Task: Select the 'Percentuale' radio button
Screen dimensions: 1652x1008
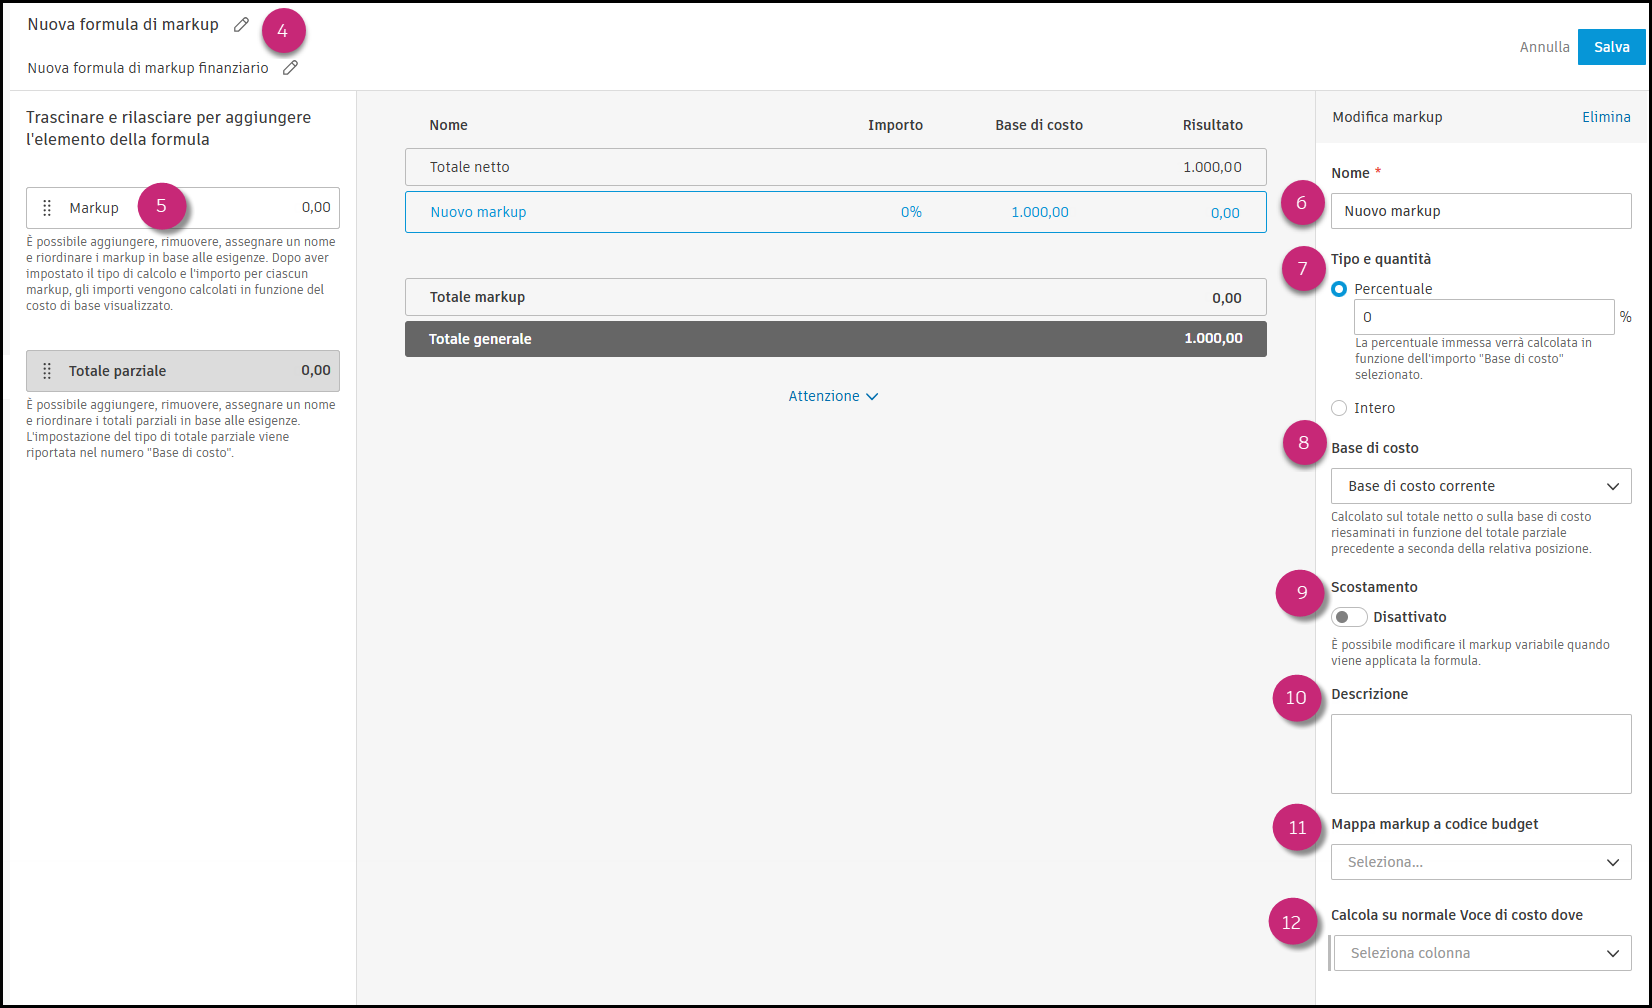Action: coord(1339,289)
